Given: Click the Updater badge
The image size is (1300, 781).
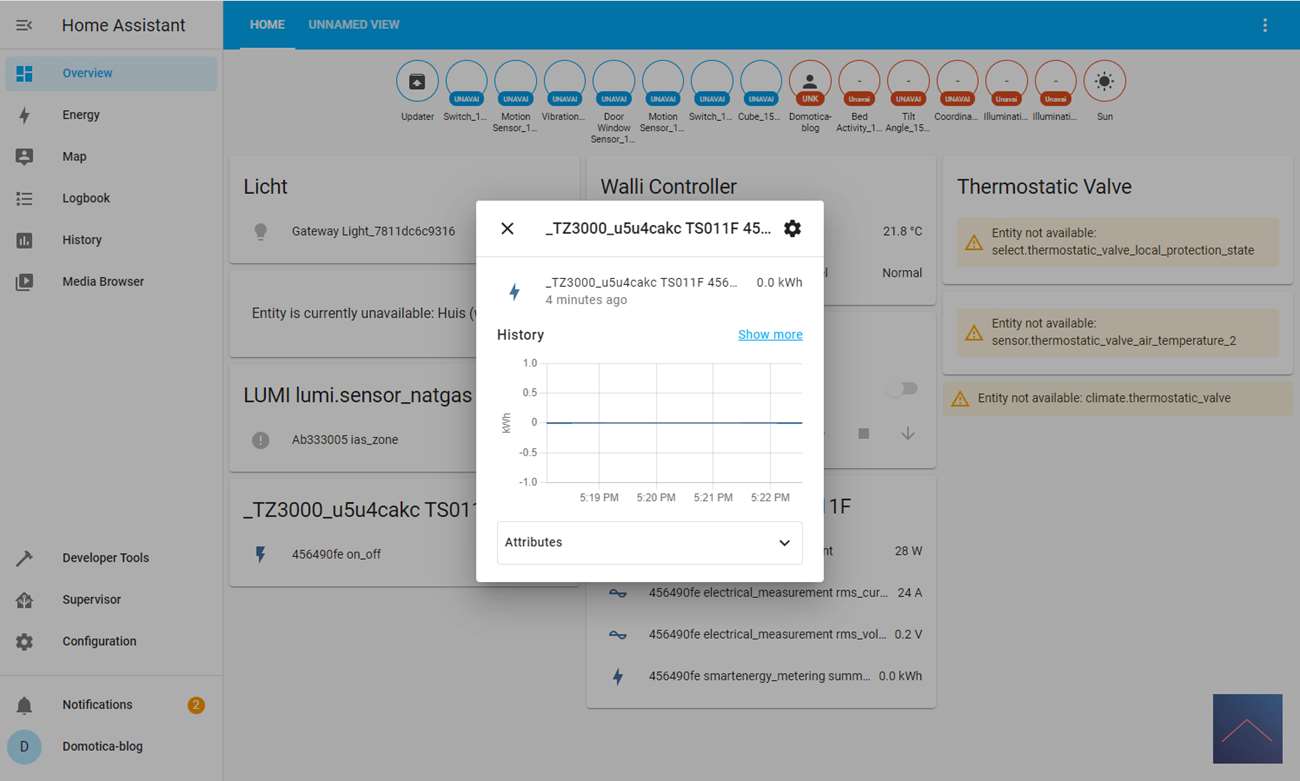Looking at the screenshot, I should pyautogui.click(x=417, y=82).
